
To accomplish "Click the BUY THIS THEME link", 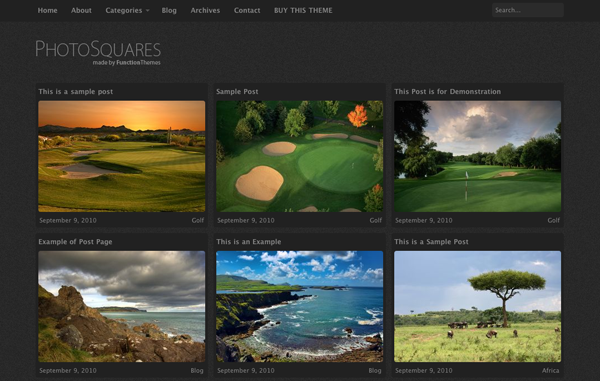I will tap(303, 10).
